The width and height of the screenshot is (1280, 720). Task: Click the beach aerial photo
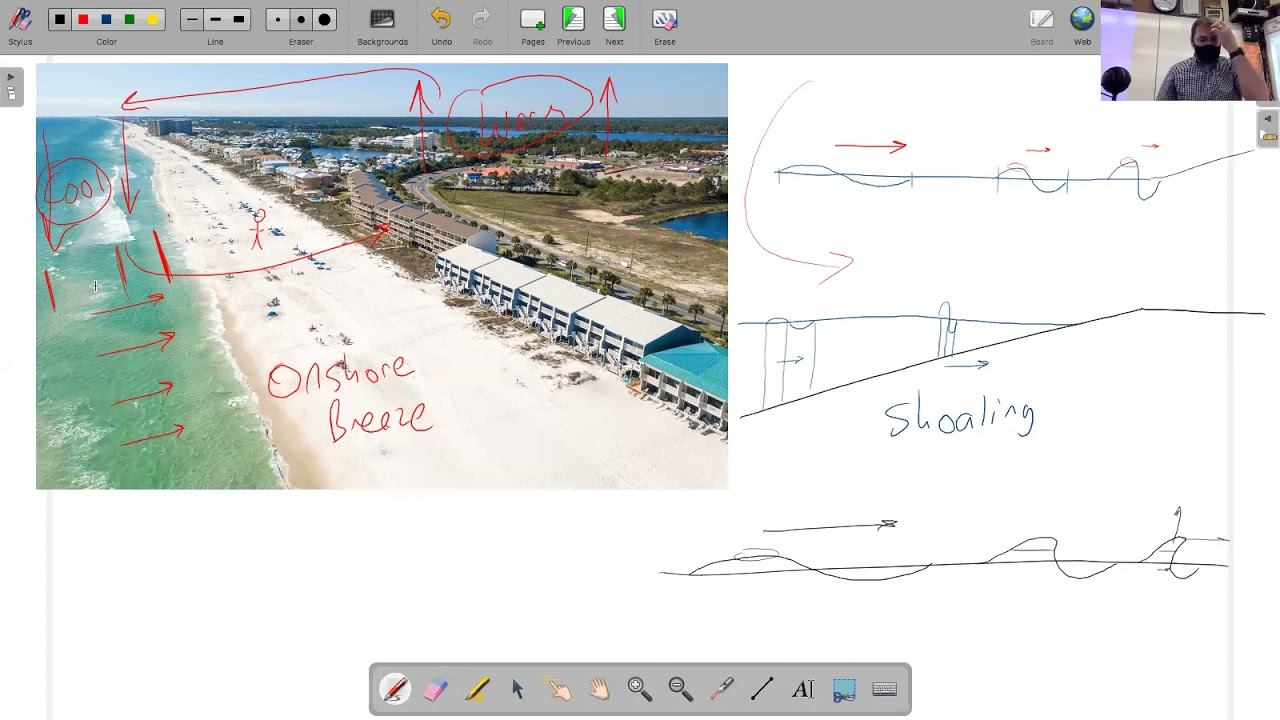382,276
